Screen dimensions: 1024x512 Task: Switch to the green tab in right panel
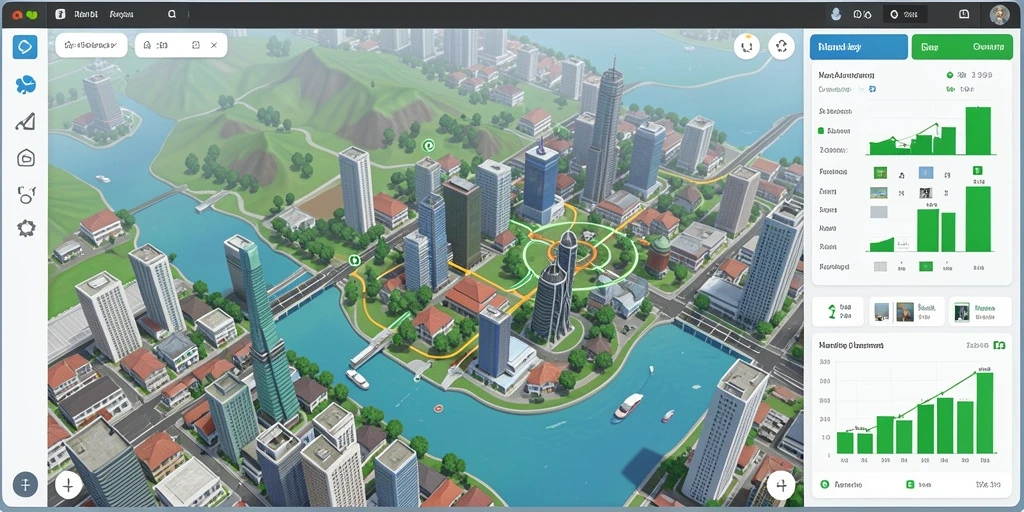click(x=961, y=47)
